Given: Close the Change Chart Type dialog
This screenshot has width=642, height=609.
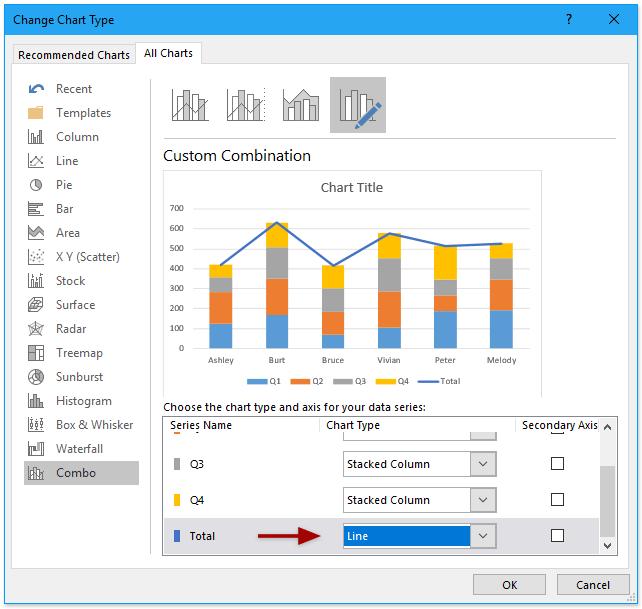Looking at the screenshot, I should (x=614, y=19).
